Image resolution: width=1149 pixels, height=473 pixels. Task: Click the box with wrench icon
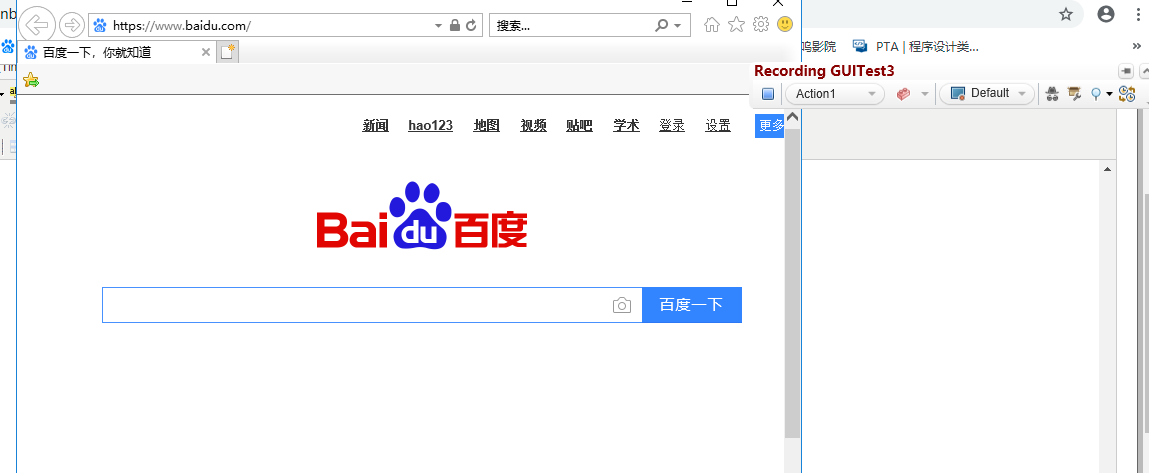(1075, 94)
